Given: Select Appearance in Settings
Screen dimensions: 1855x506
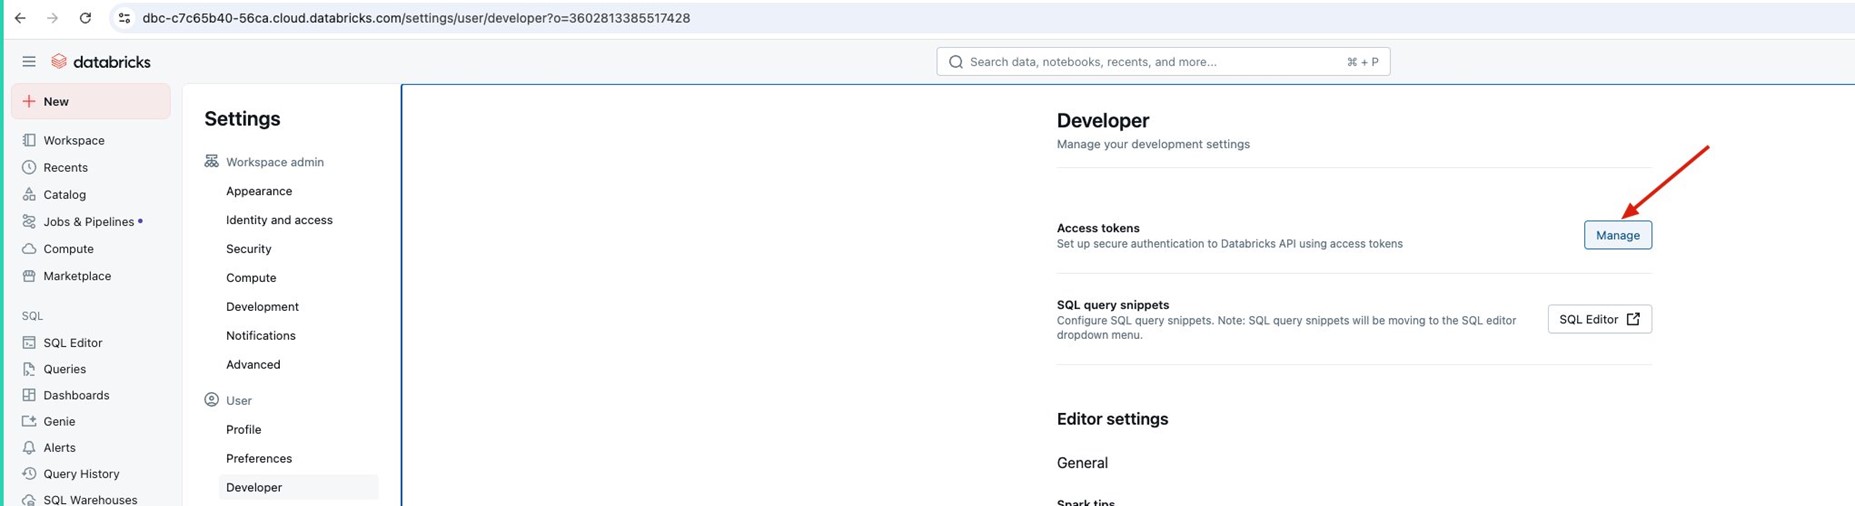Looking at the screenshot, I should point(259,191).
